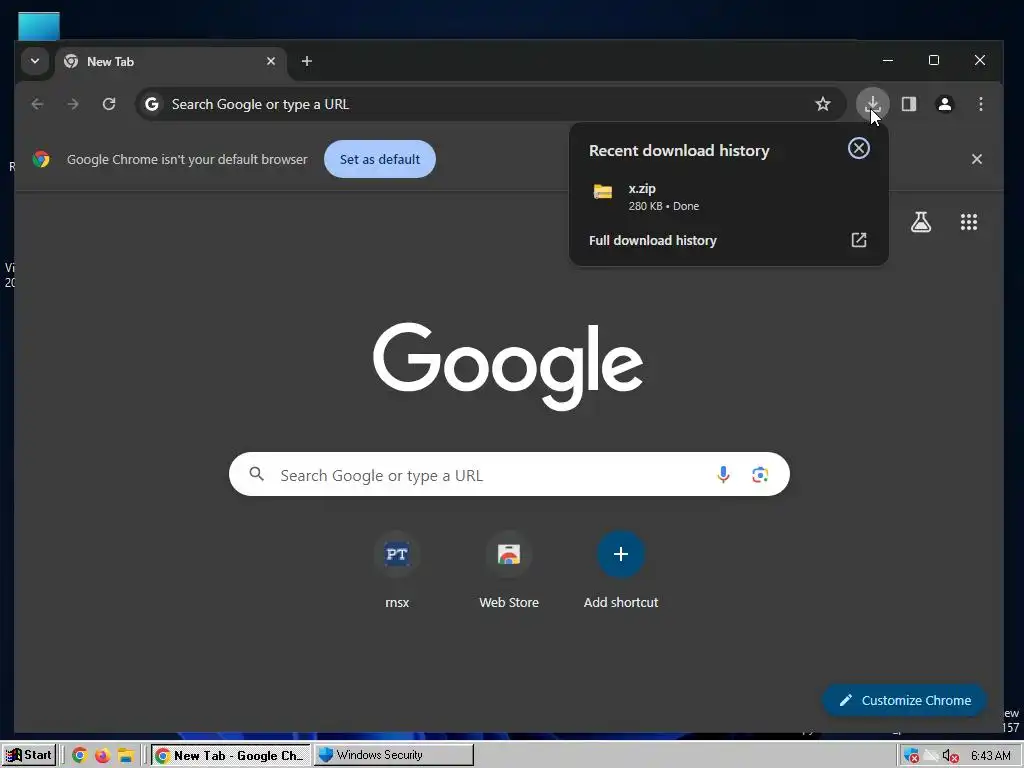Click Customize Chrome button
Viewport: 1024px width, 768px height.
click(x=904, y=700)
